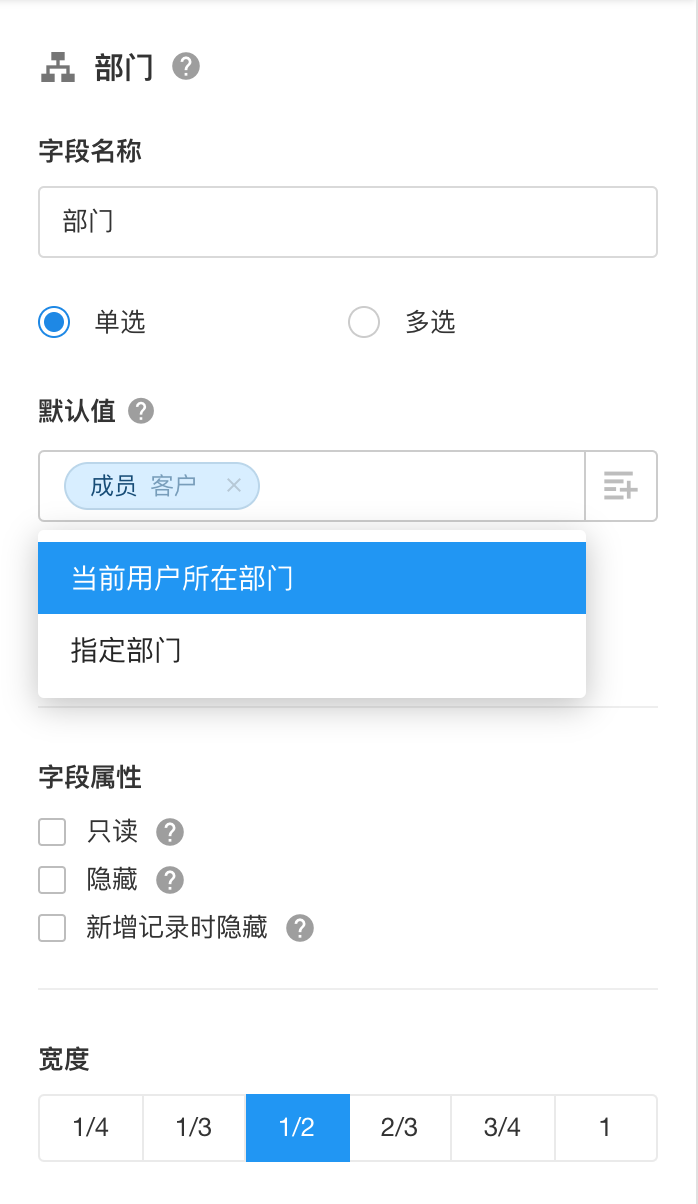Toggle the 新增记录时隐藏 checkbox

pos(52,928)
